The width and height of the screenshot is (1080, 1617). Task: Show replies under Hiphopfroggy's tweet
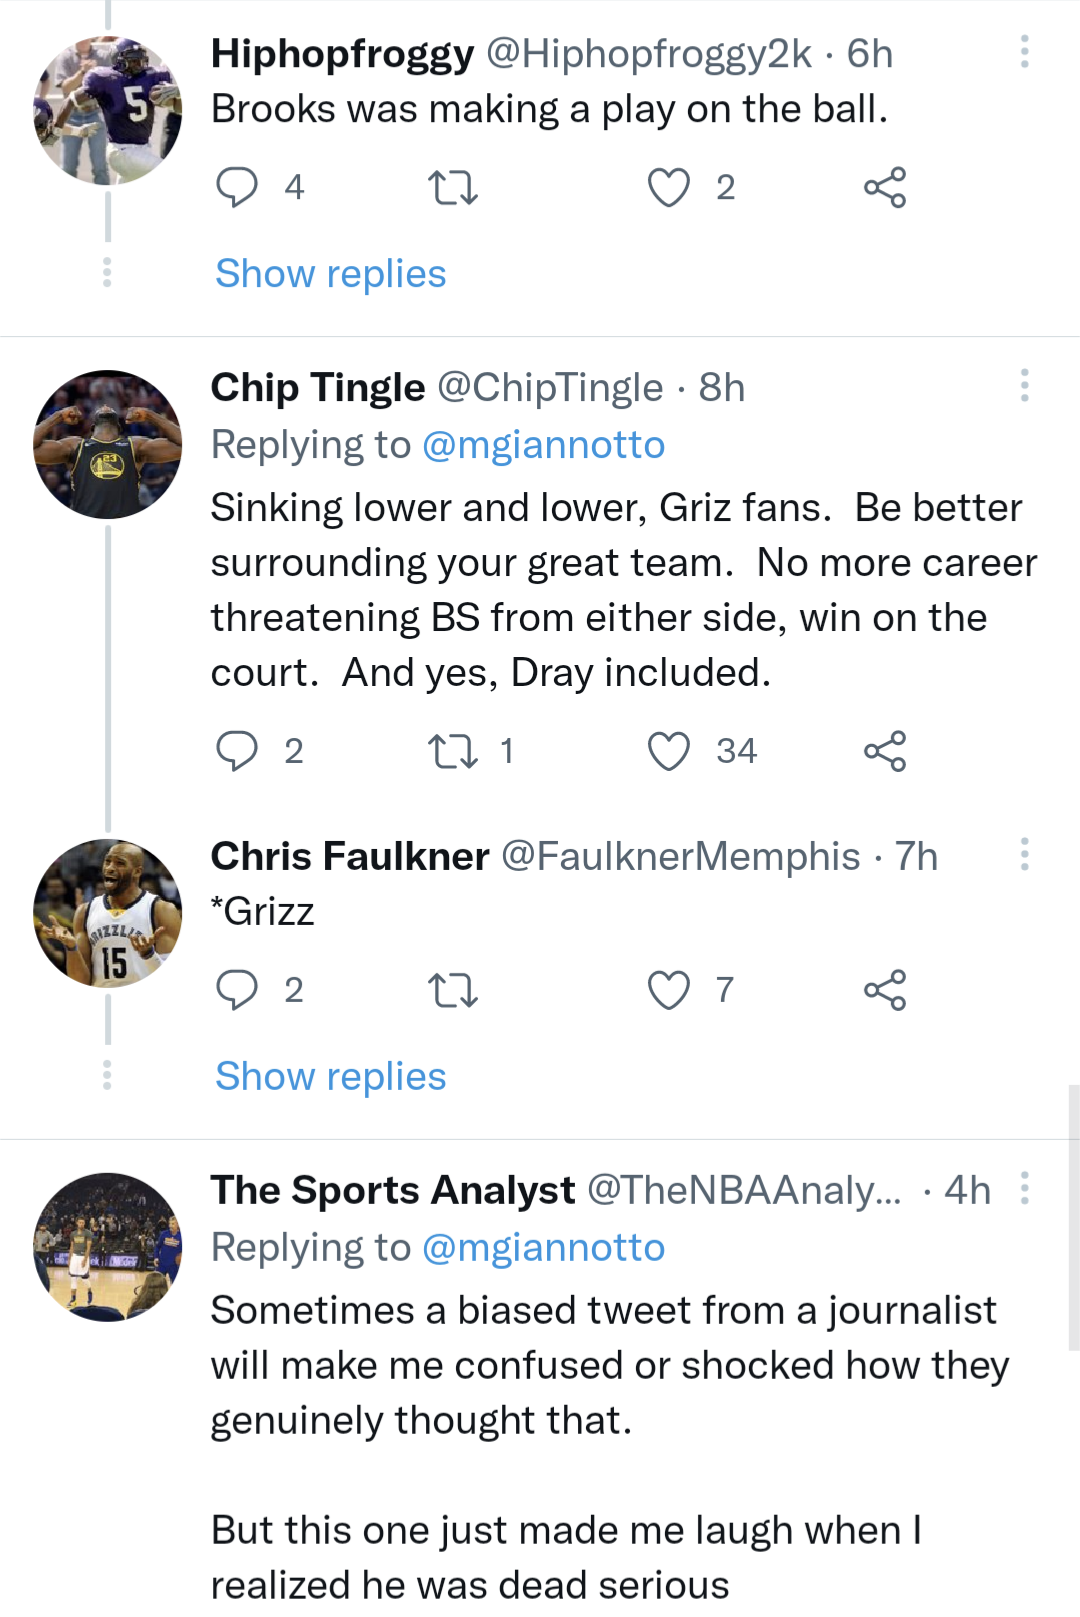click(330, 273)
